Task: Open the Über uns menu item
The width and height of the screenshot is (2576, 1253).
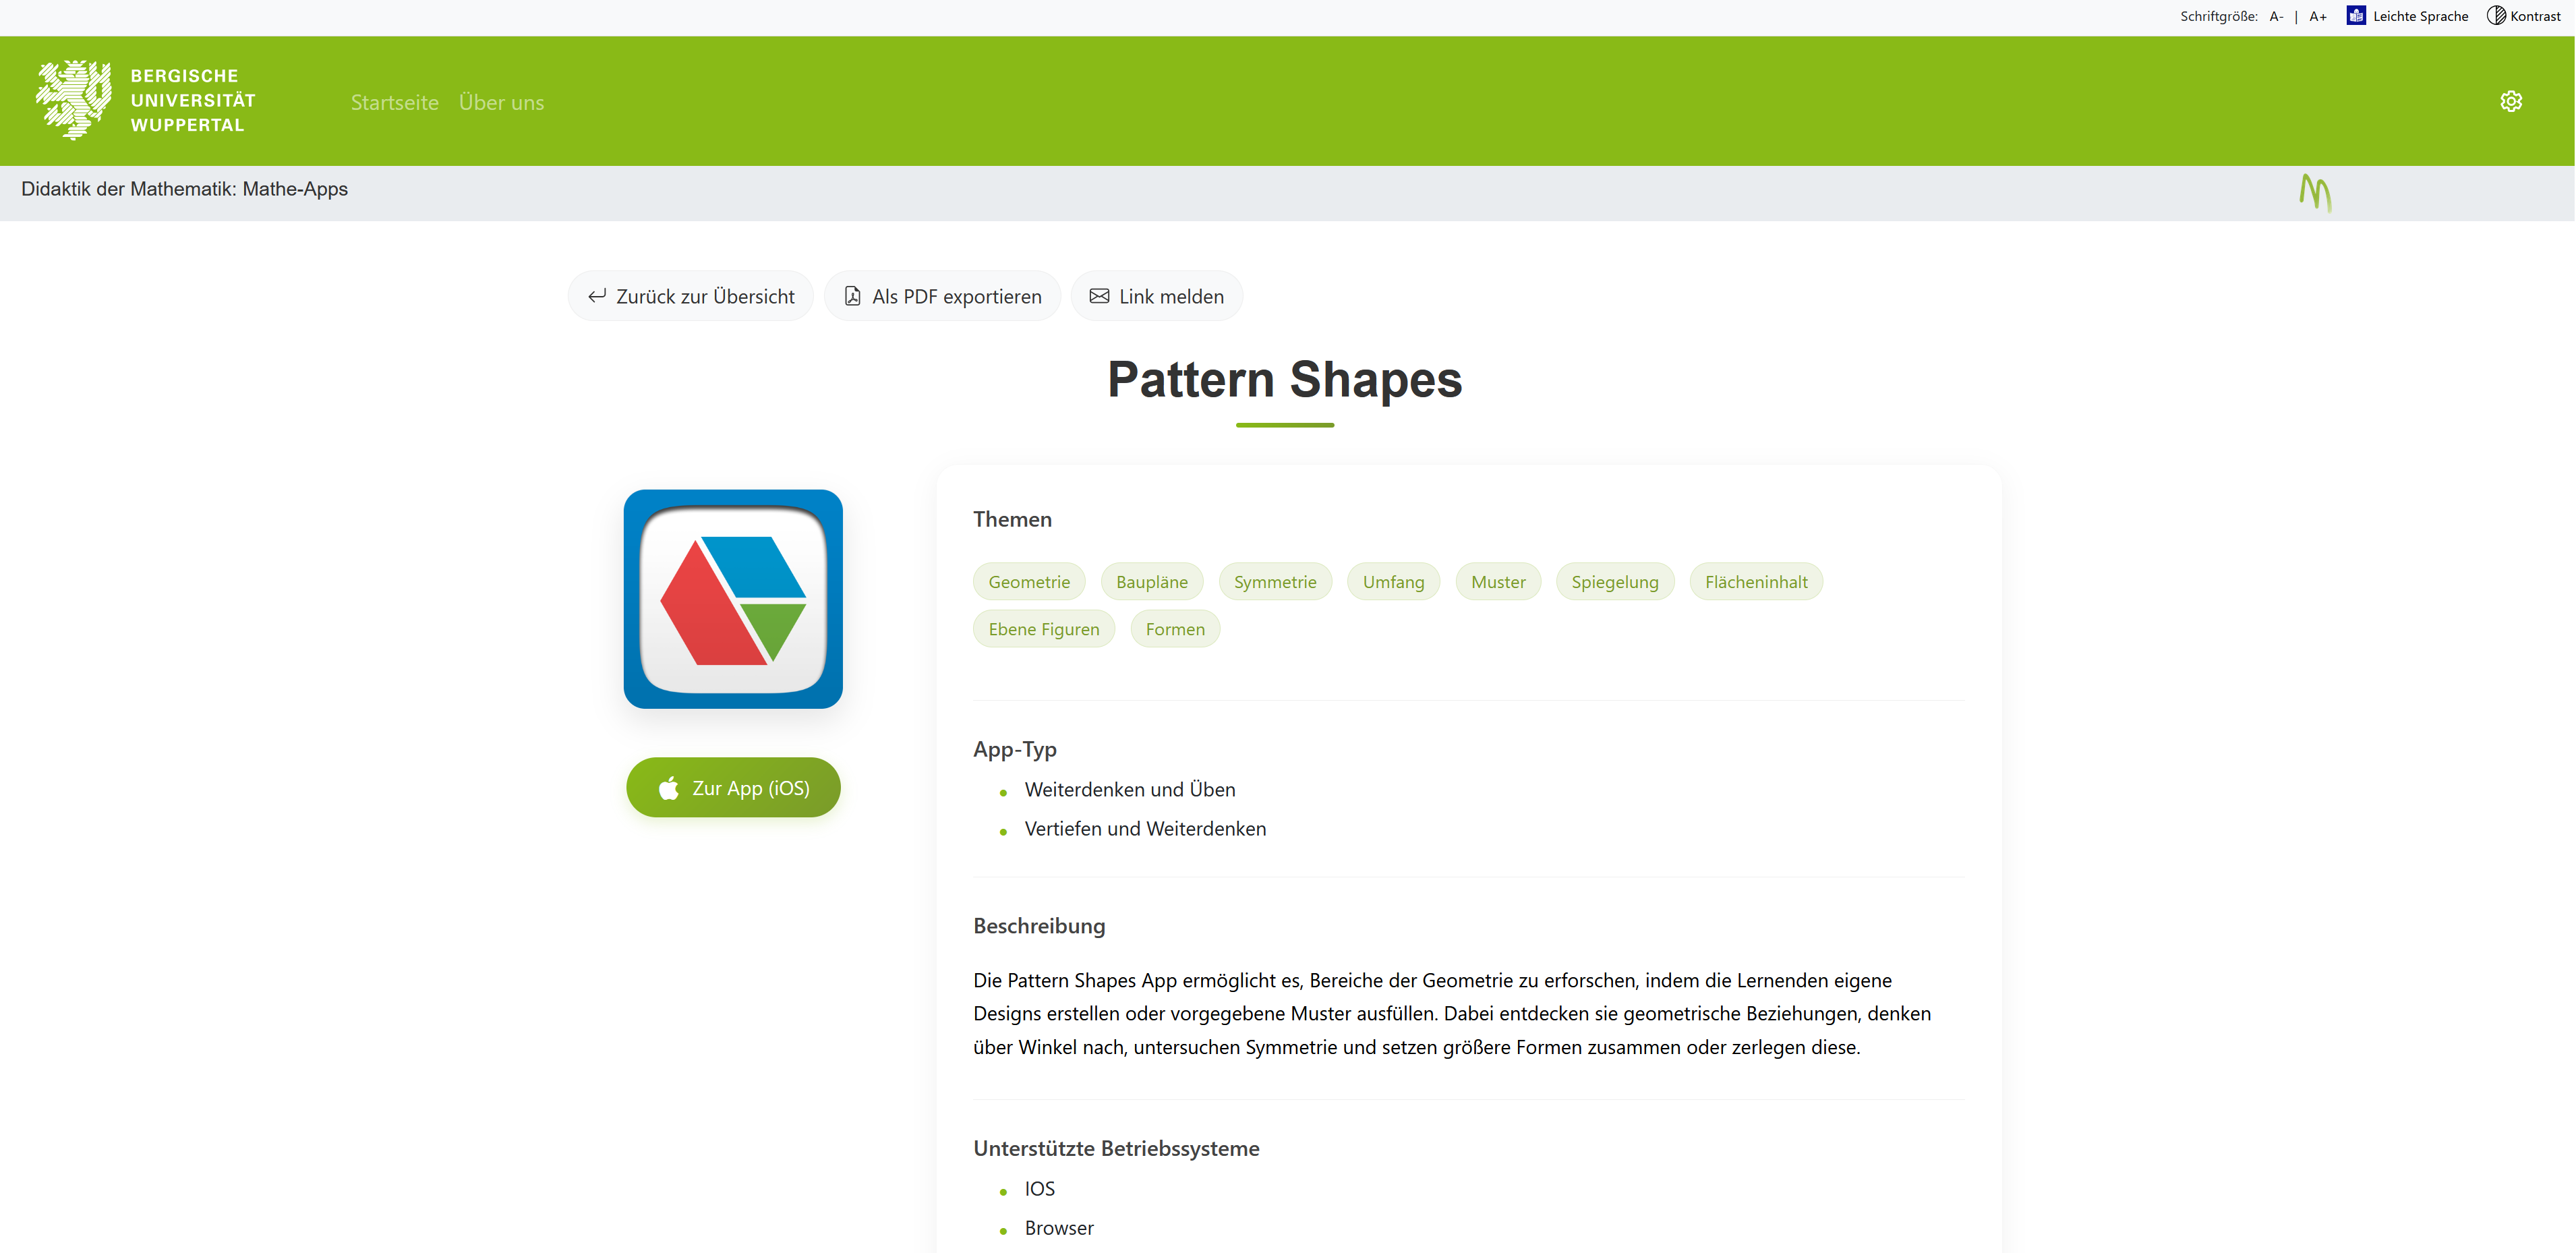Action: click(x=501, y=102)
